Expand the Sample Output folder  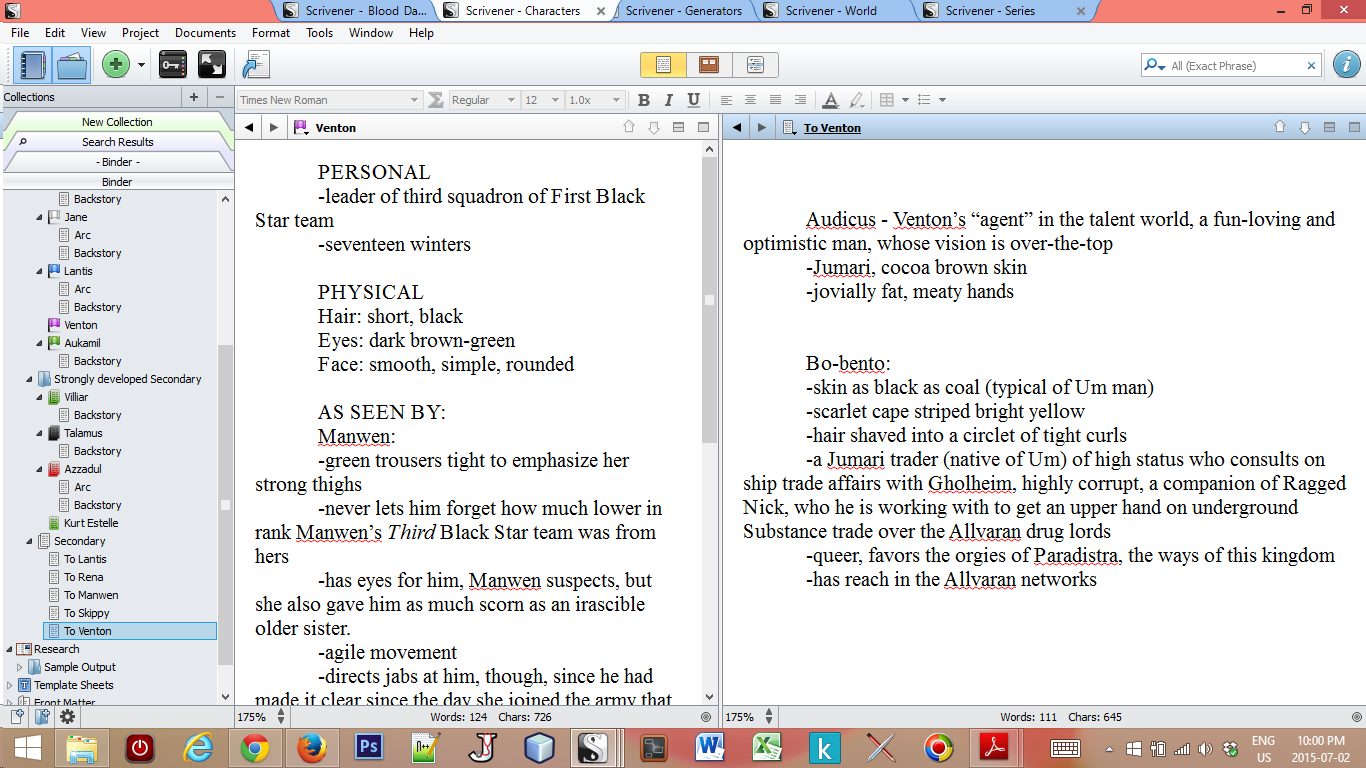click(x=19, y=667)
